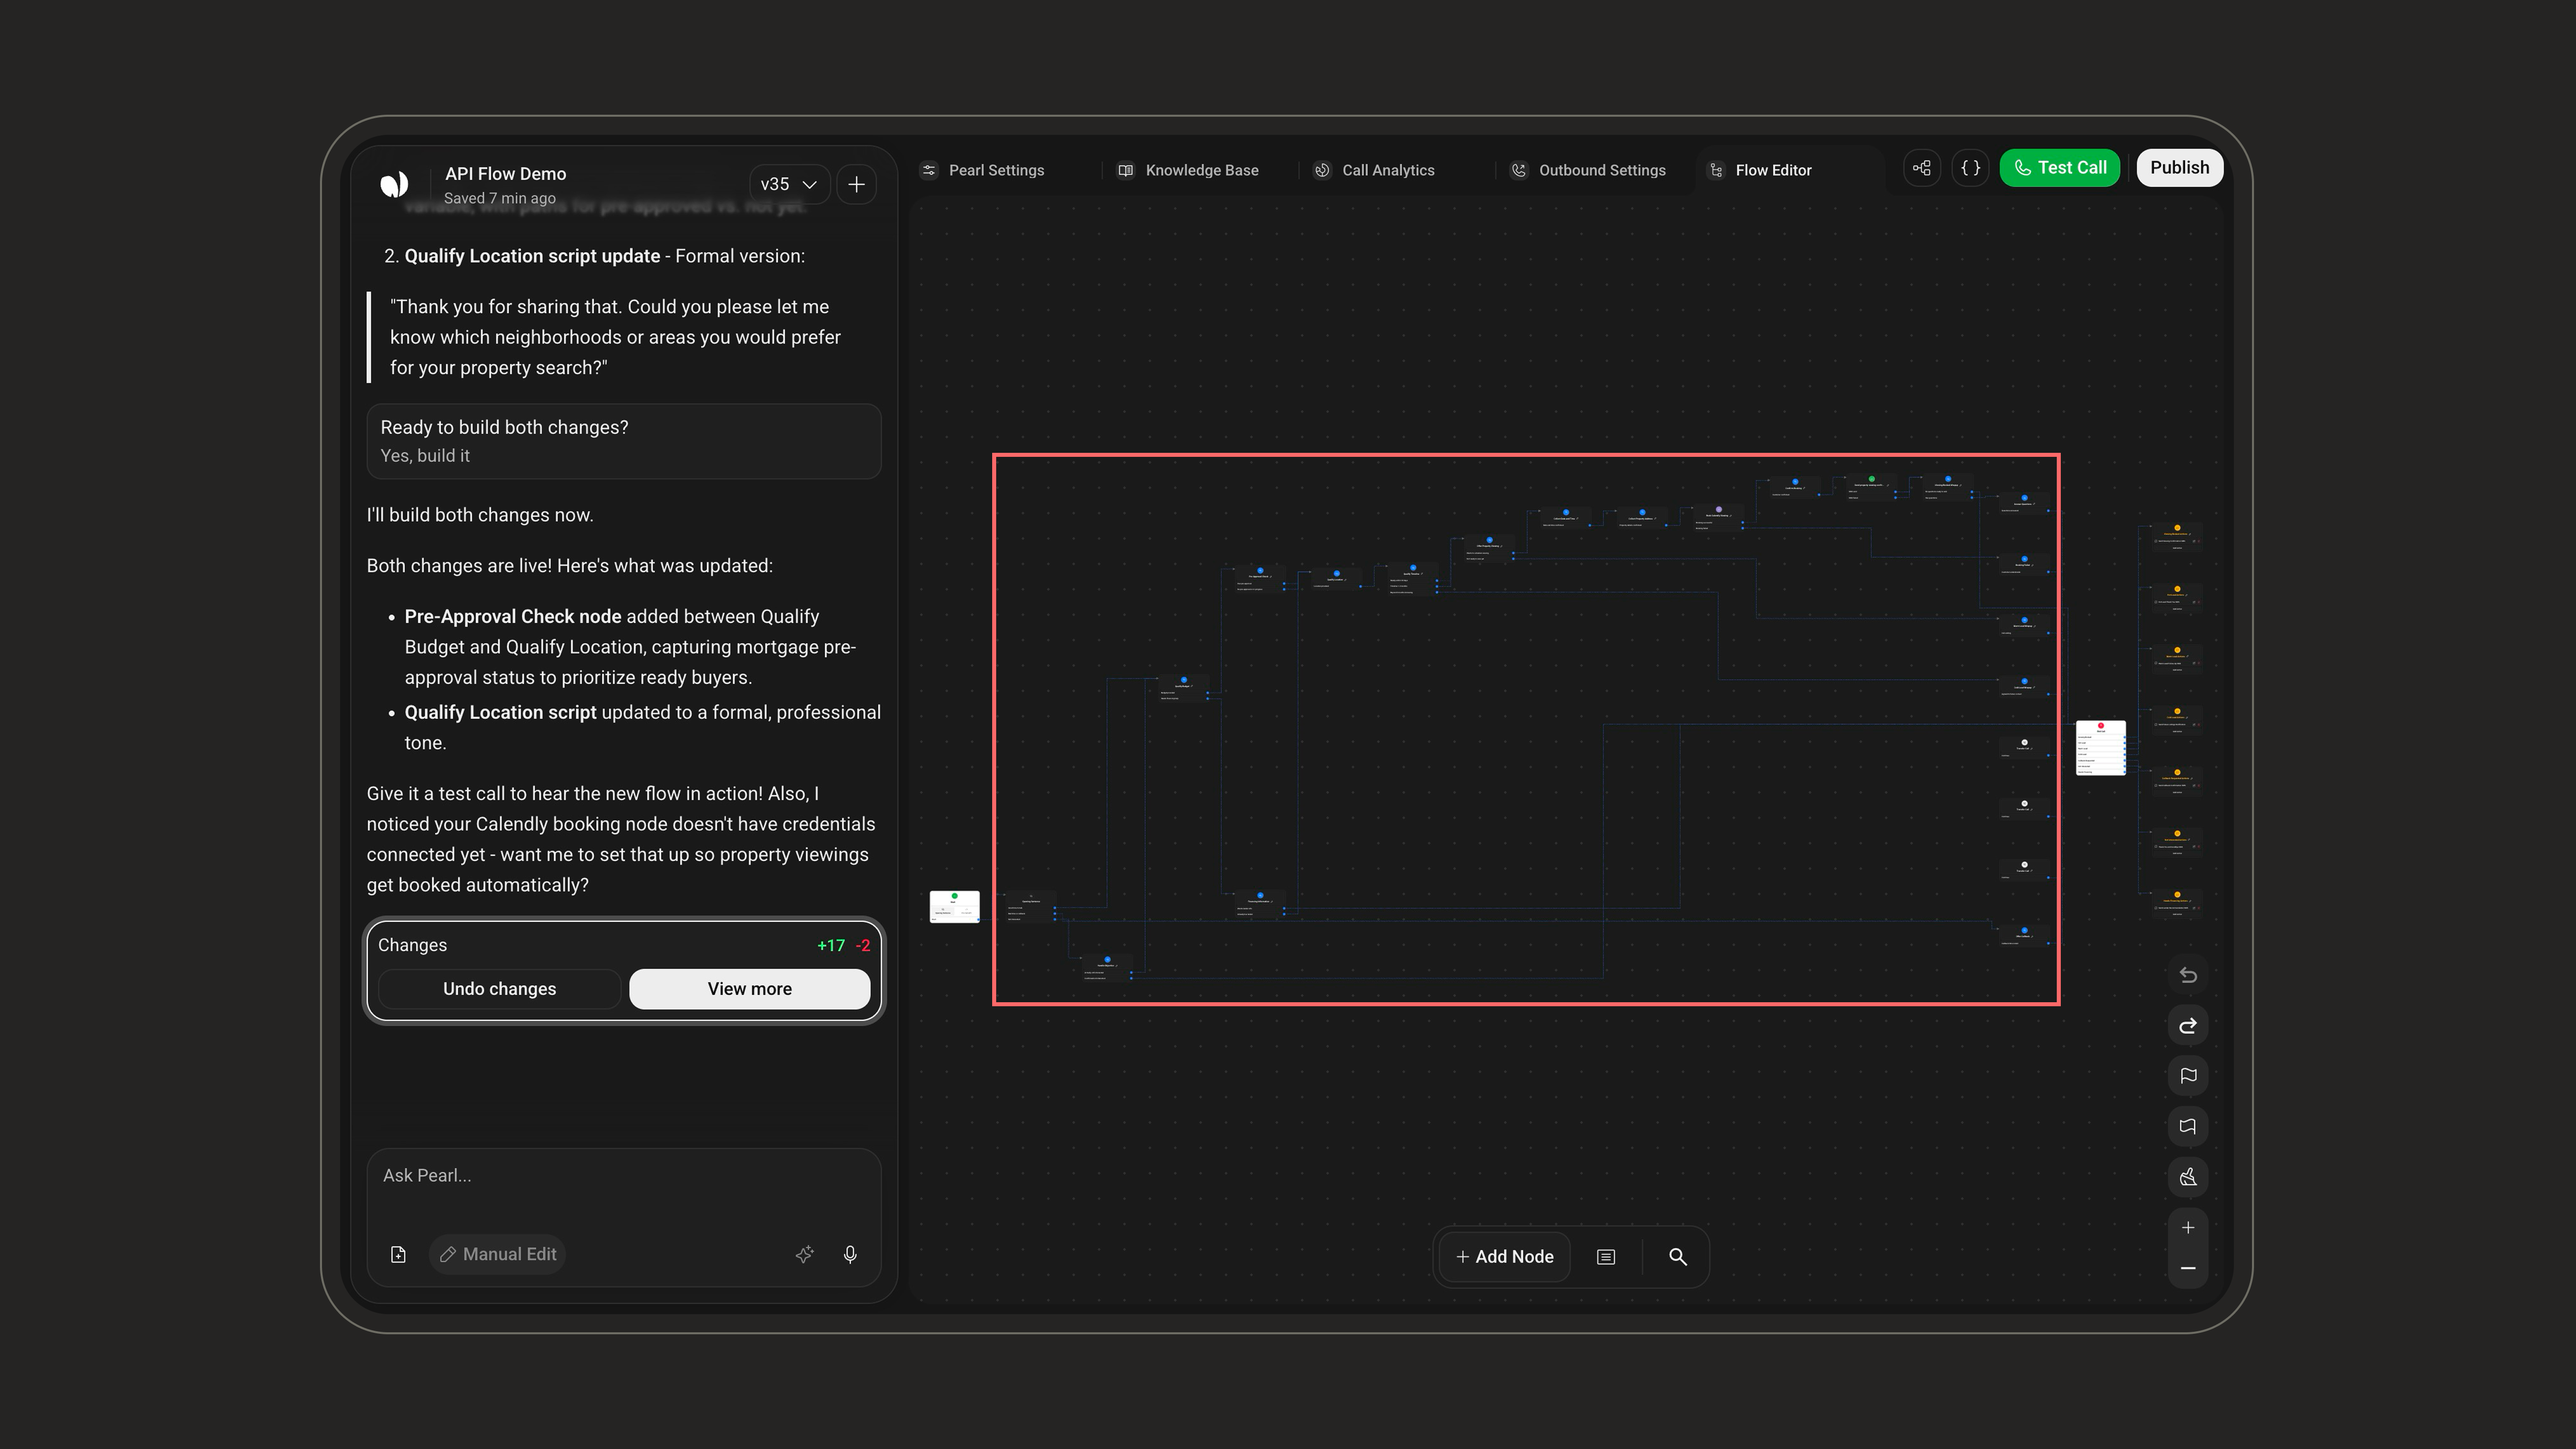Publish the flow
Screen dimensions: 2576x1449
click(2180, 168)
